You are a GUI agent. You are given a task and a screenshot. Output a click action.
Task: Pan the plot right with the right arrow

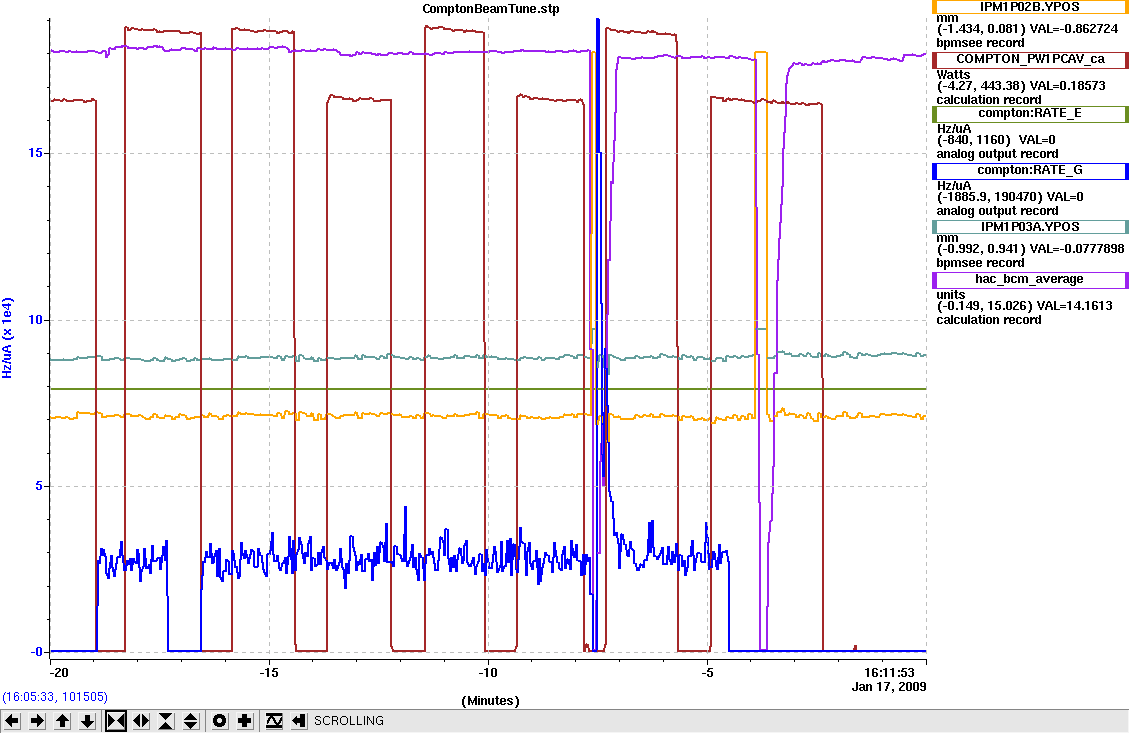[37, 721]
